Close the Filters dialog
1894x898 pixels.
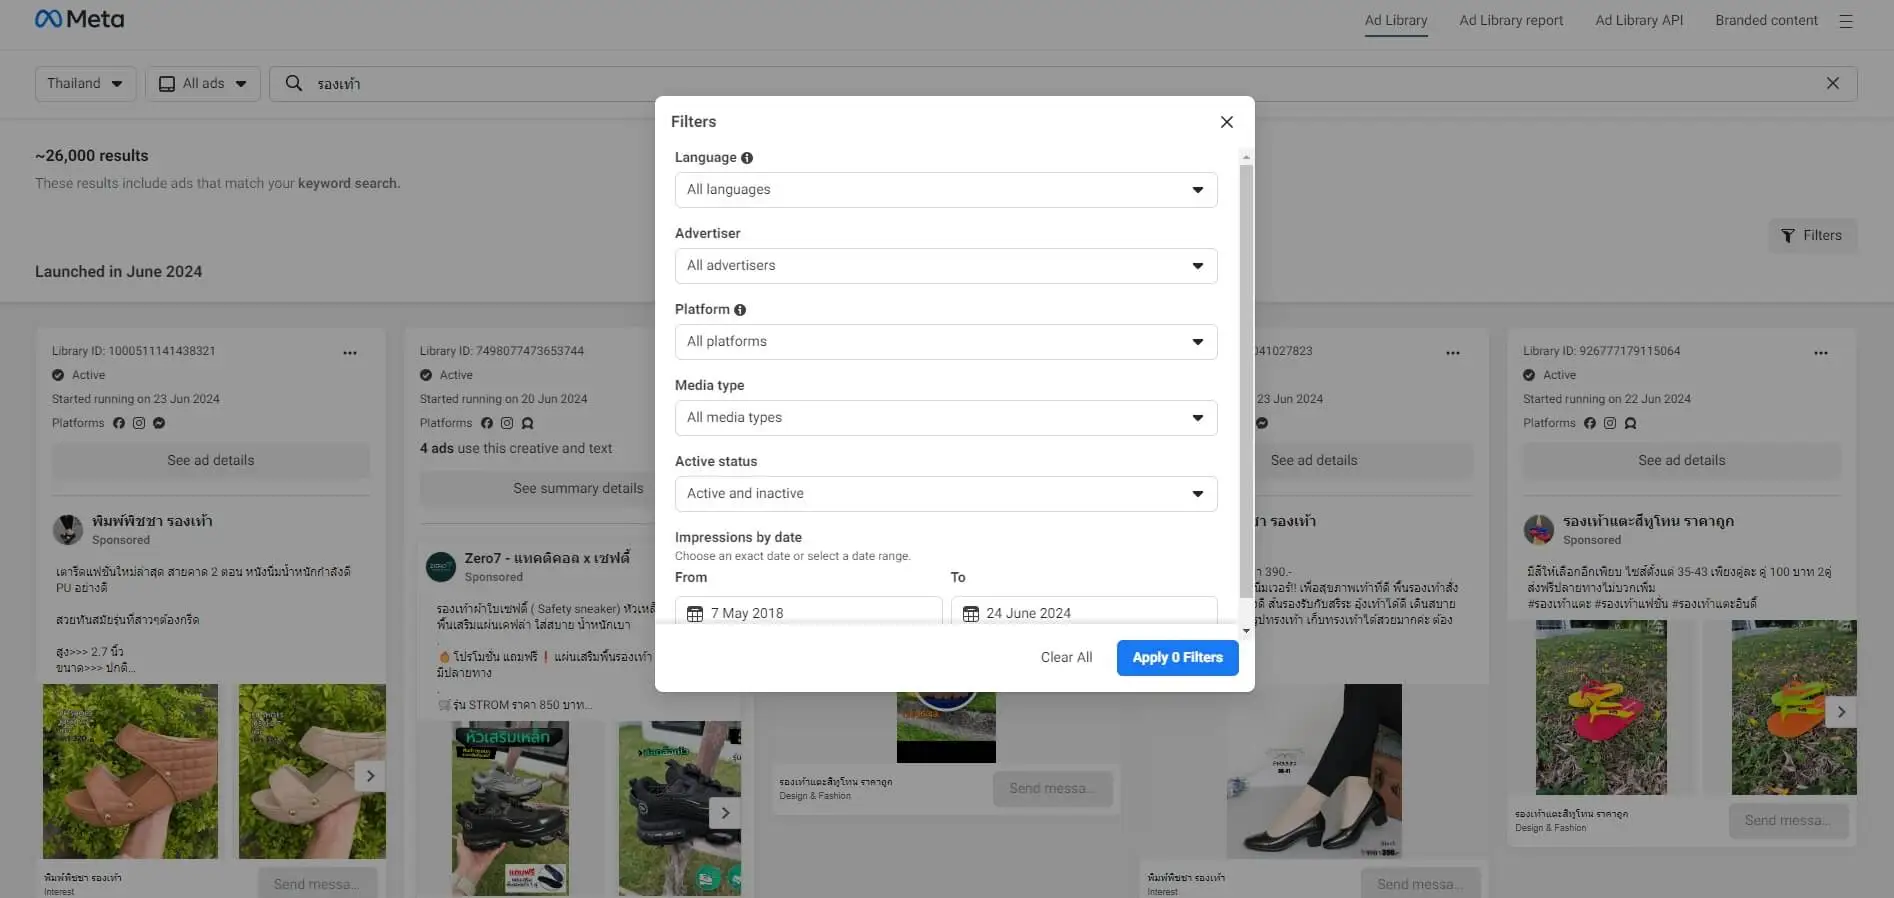coord(1227,122)
